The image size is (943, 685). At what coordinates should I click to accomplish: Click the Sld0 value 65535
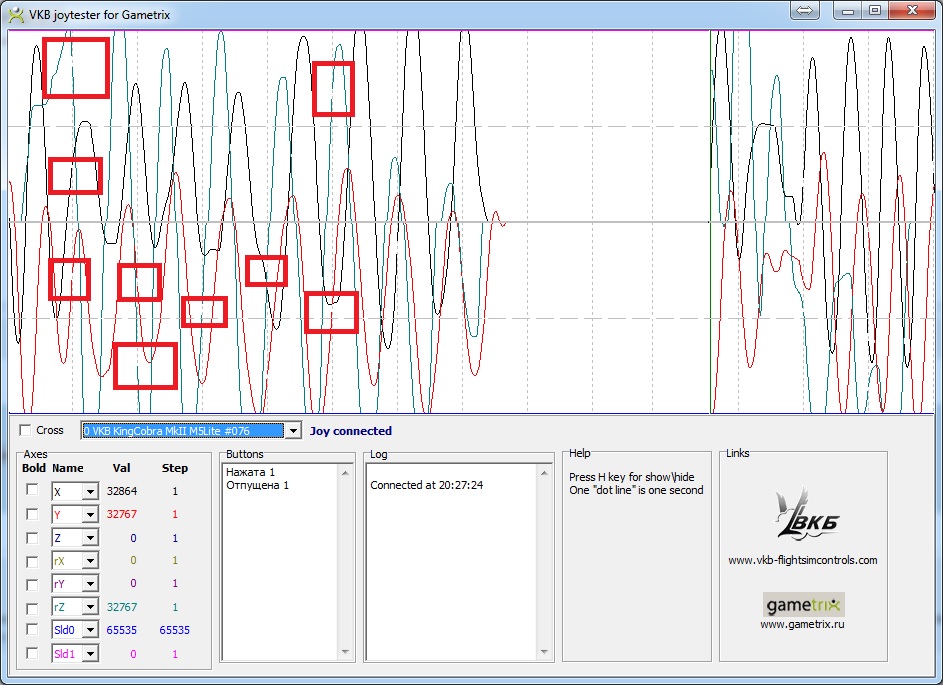[x=121, y=630]
